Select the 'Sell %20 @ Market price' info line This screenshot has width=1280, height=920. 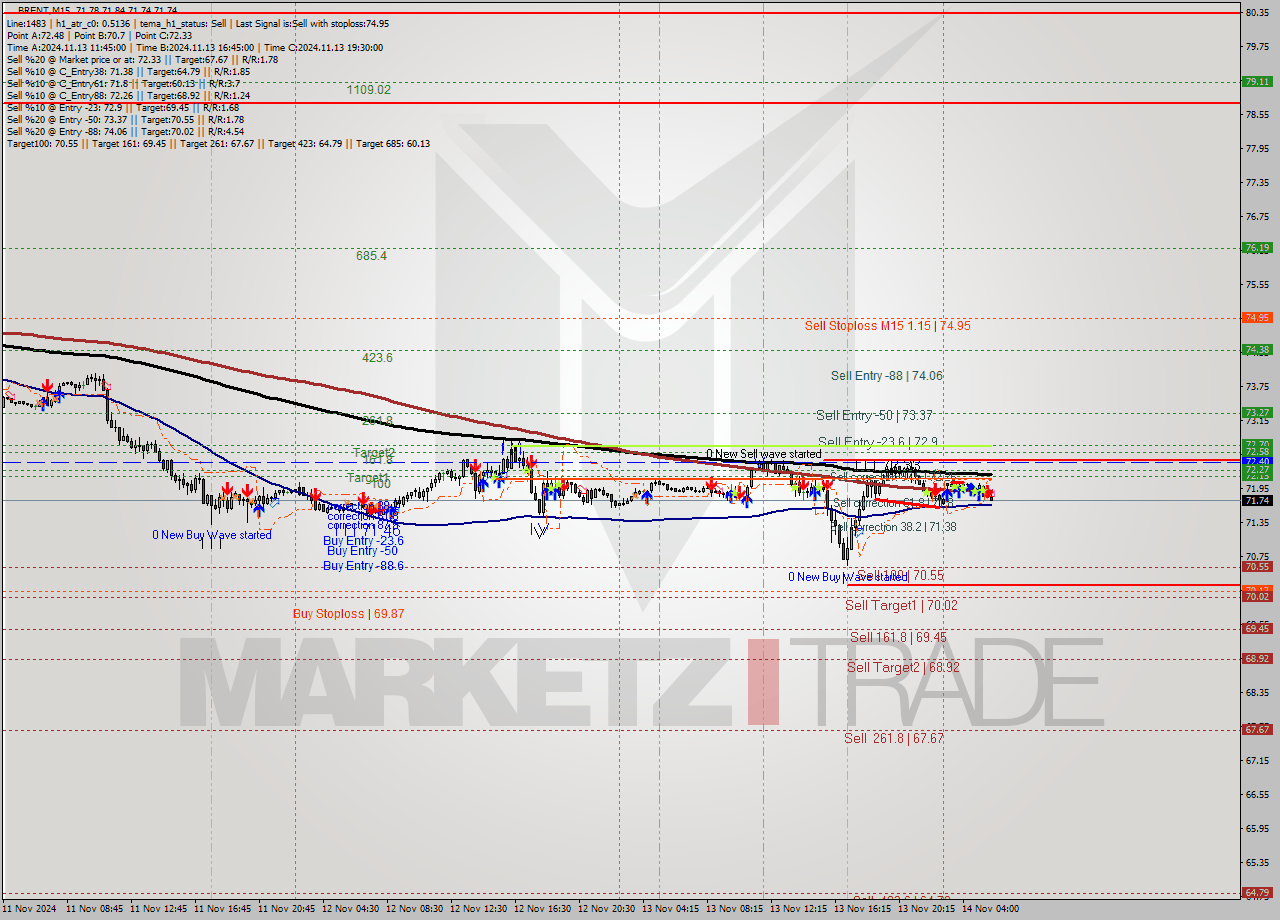142,59
